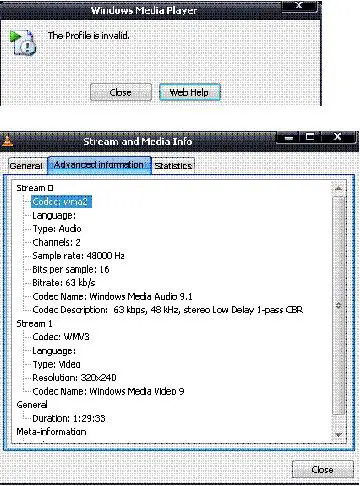Maximize the Stream and Media Info window
This screenshot has width=360, height=486.
[x=310, y=137]
